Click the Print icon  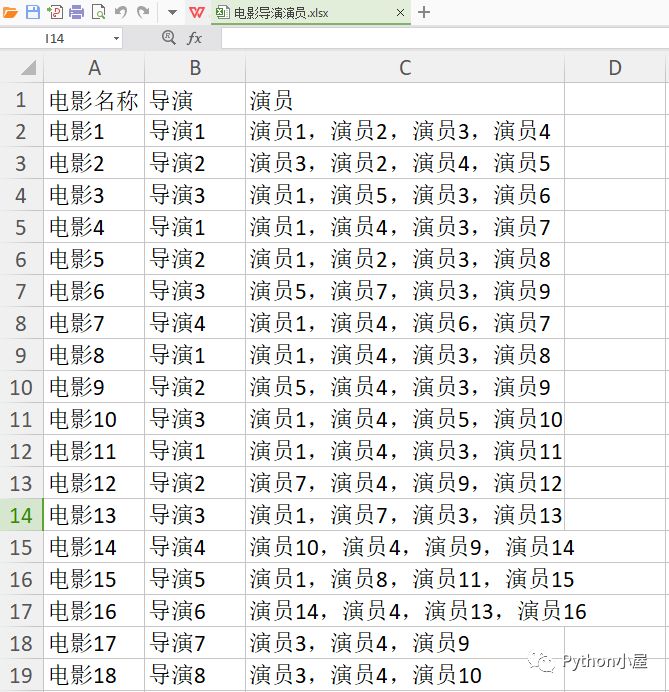(77, 12)
